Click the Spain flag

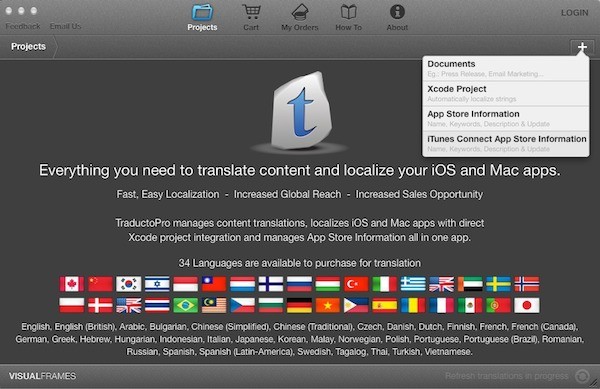pyautogui.click(x=385, y=306)
